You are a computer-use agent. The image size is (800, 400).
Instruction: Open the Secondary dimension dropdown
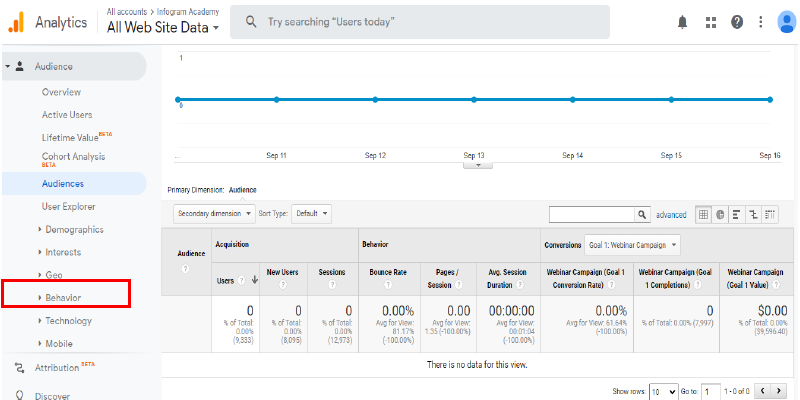tap(214, 214)
